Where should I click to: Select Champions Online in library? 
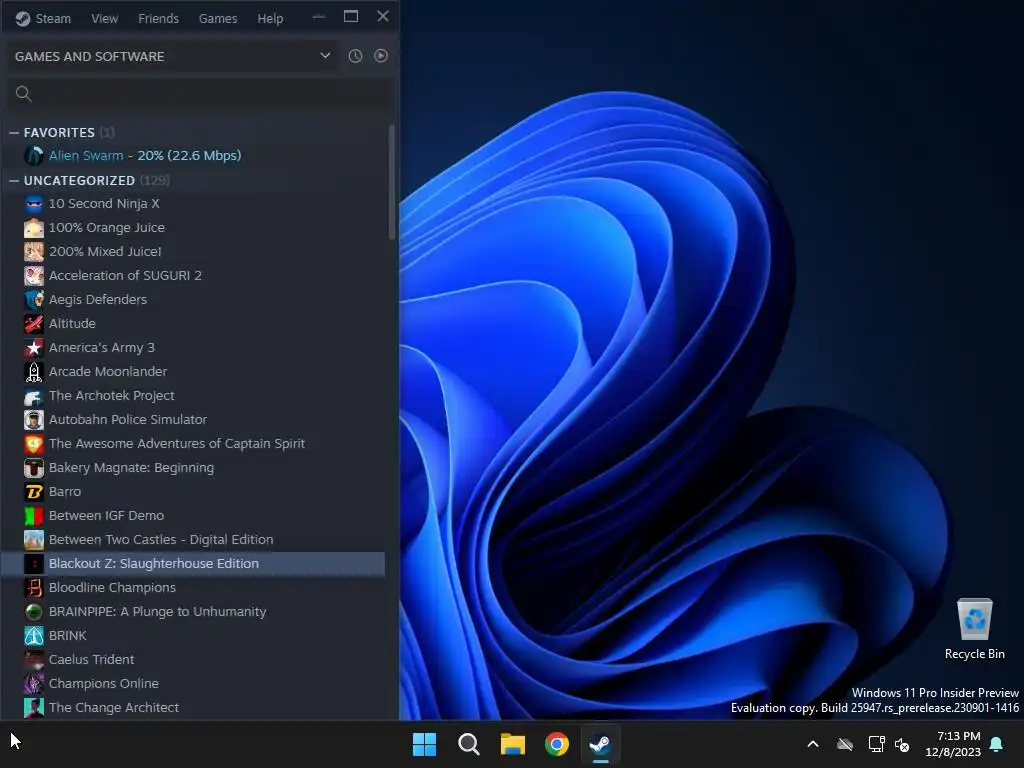click(193, 684)
